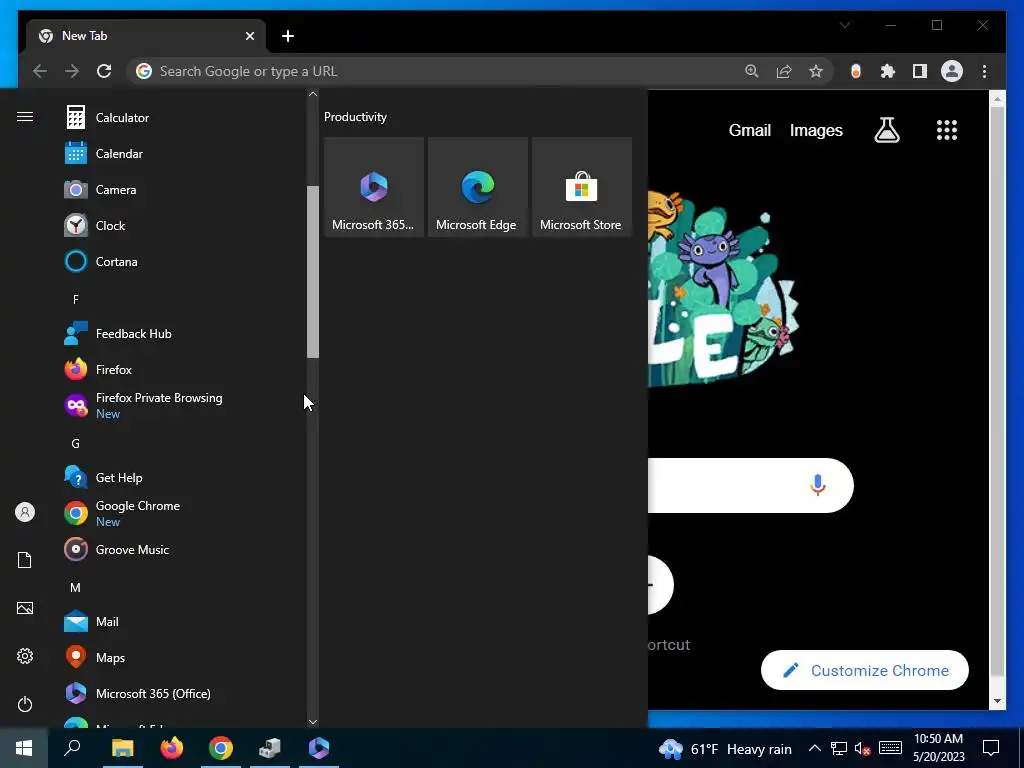
Task: Bookmark this tab with the star icon
Action: (816, 71)
